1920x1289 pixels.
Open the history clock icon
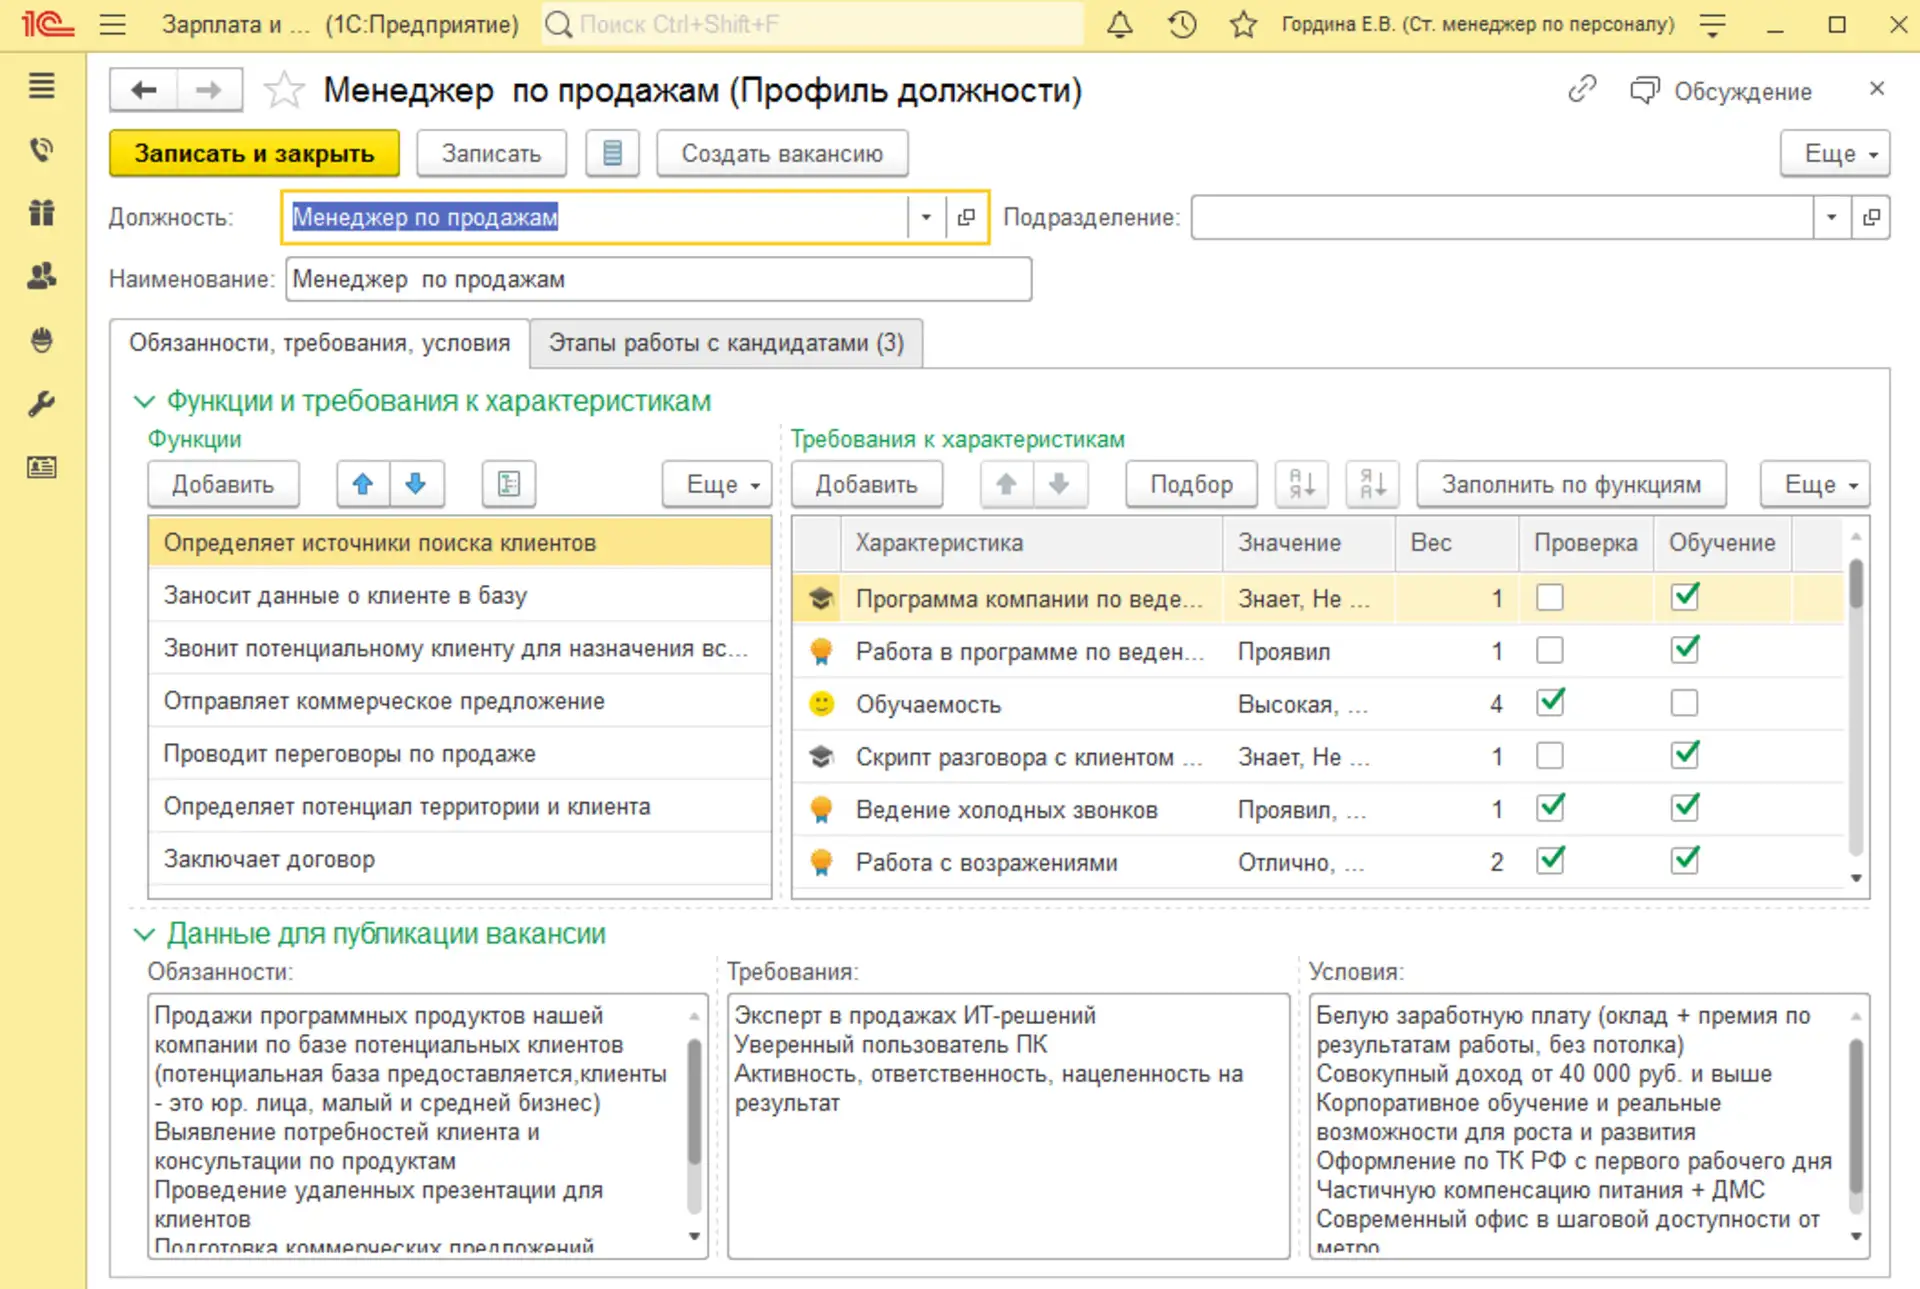coord(1182,24)
